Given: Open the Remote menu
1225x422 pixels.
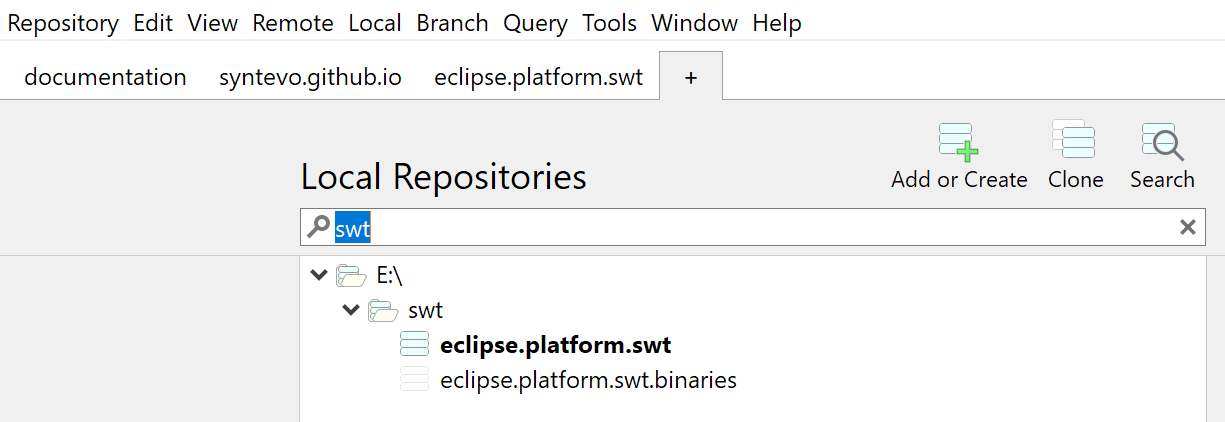Looking at the screenshot, I should pos(293,22).
